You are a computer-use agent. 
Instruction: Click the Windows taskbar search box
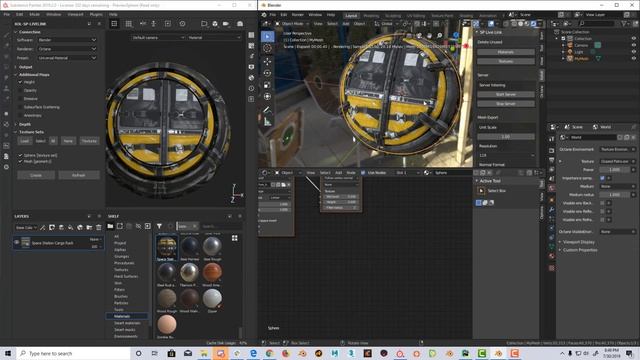pyautogui.click(x=73, y=353)
